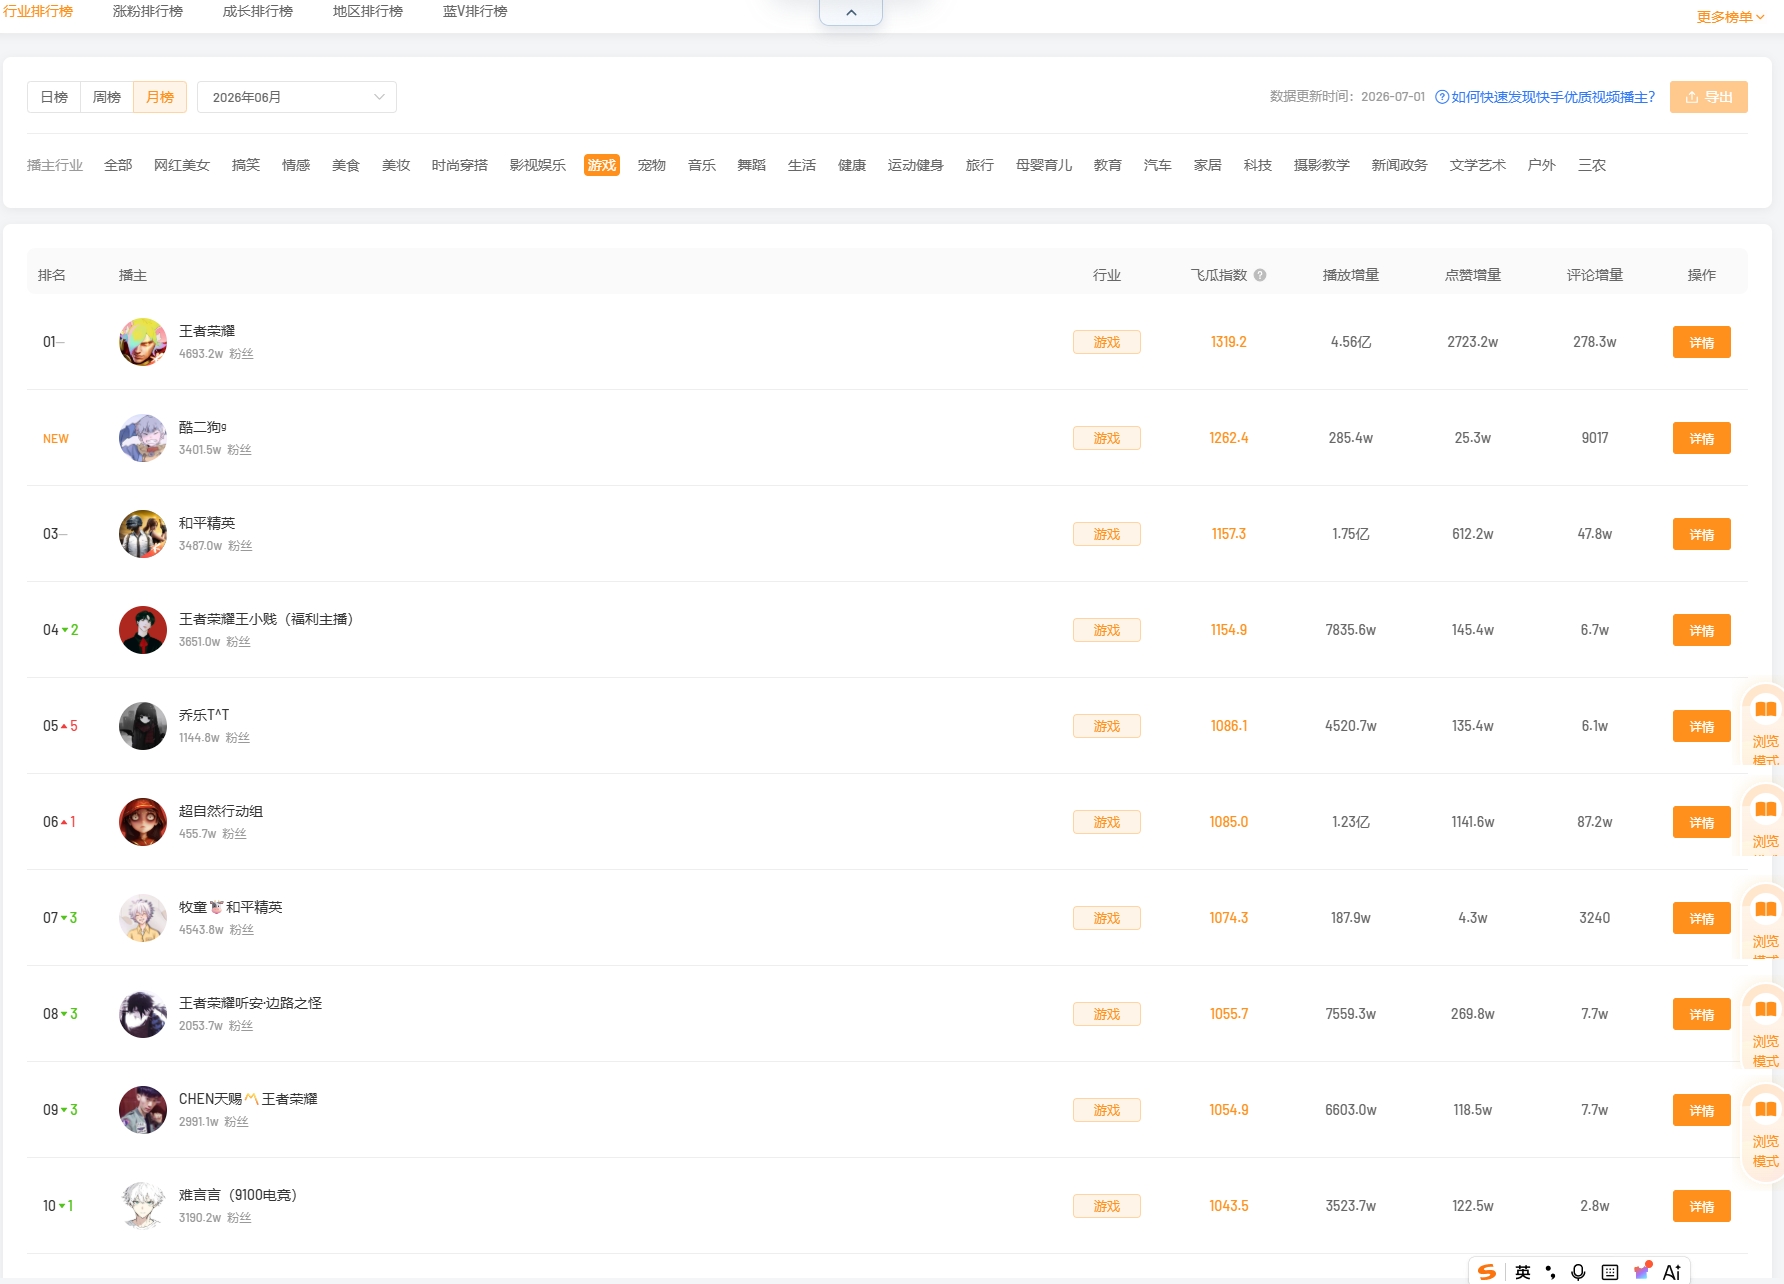Screen dimensions: 1784x1284
Task: Click the 超自然行动组 streamer name
Action: (x=221, y=811)
